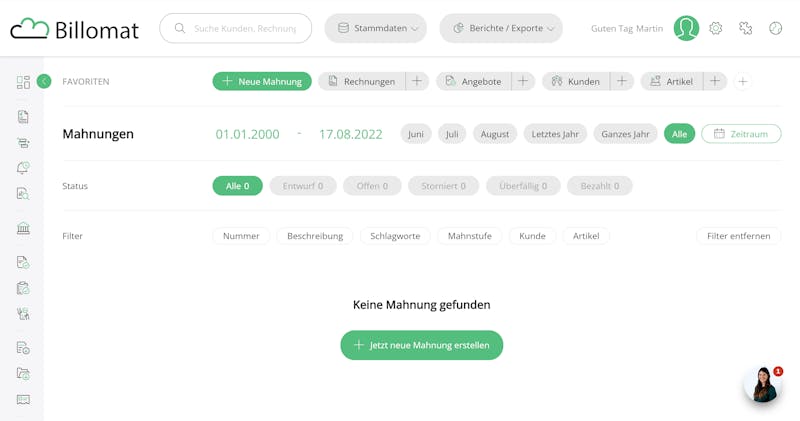Image resolution: width=800 pixels, height=421 pixels.
Task: Add the Schlagworte filter
Action: click(395, 236)
